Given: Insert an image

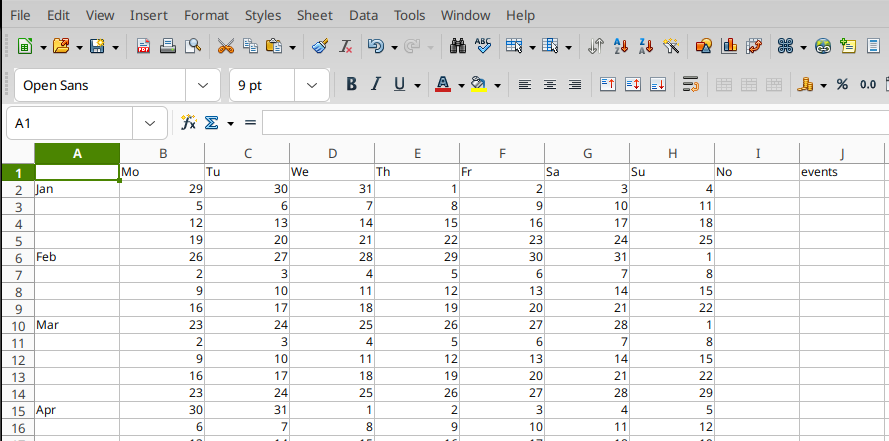Looking at the screenshot, I should click(703, 46).
